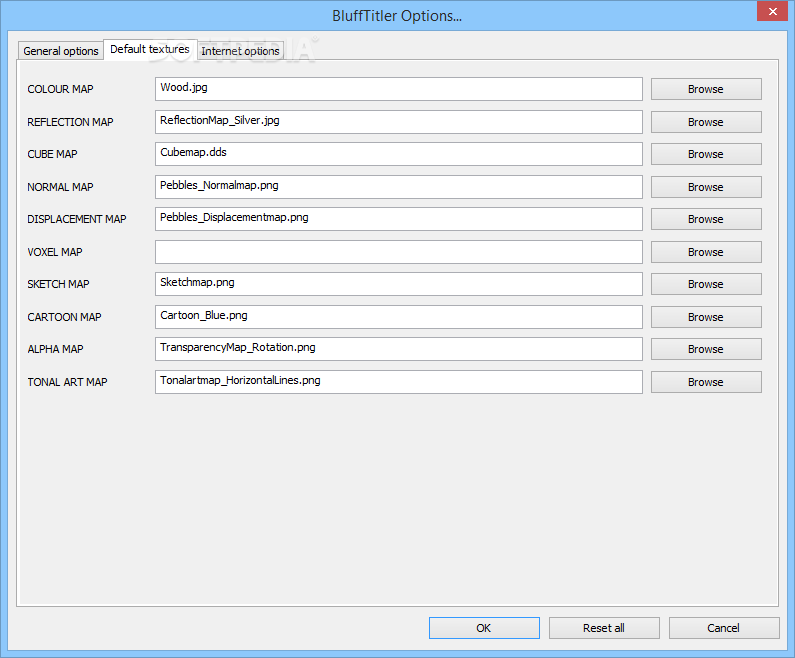
Task: Click Browse for Tonal Art Map
Action: (x=706, y=382)
